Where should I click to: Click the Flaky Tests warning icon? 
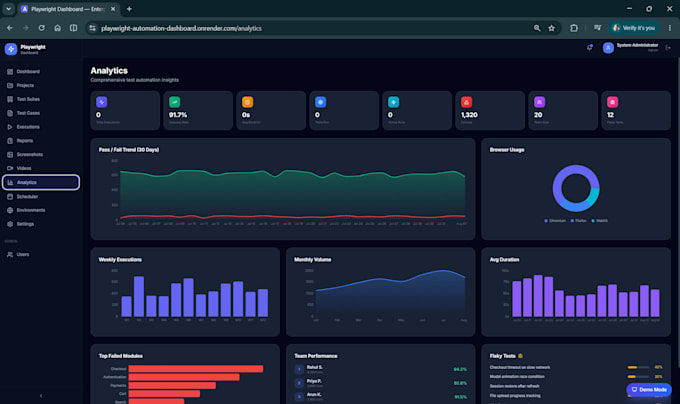pos(520,356)
